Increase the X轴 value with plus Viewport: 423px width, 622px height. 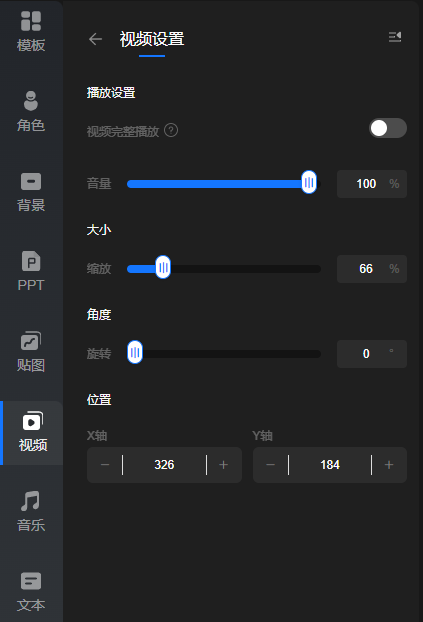(224, 465)
